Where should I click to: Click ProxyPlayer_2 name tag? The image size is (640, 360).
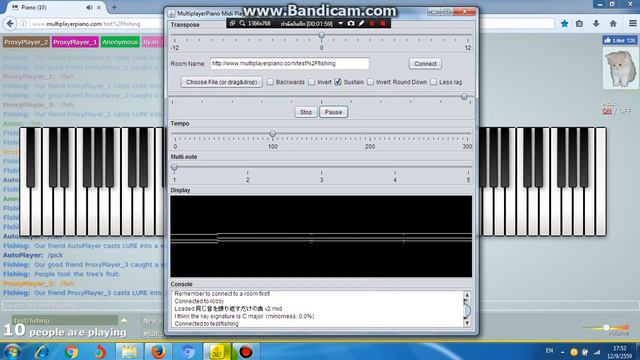click(x=26, y=42)
